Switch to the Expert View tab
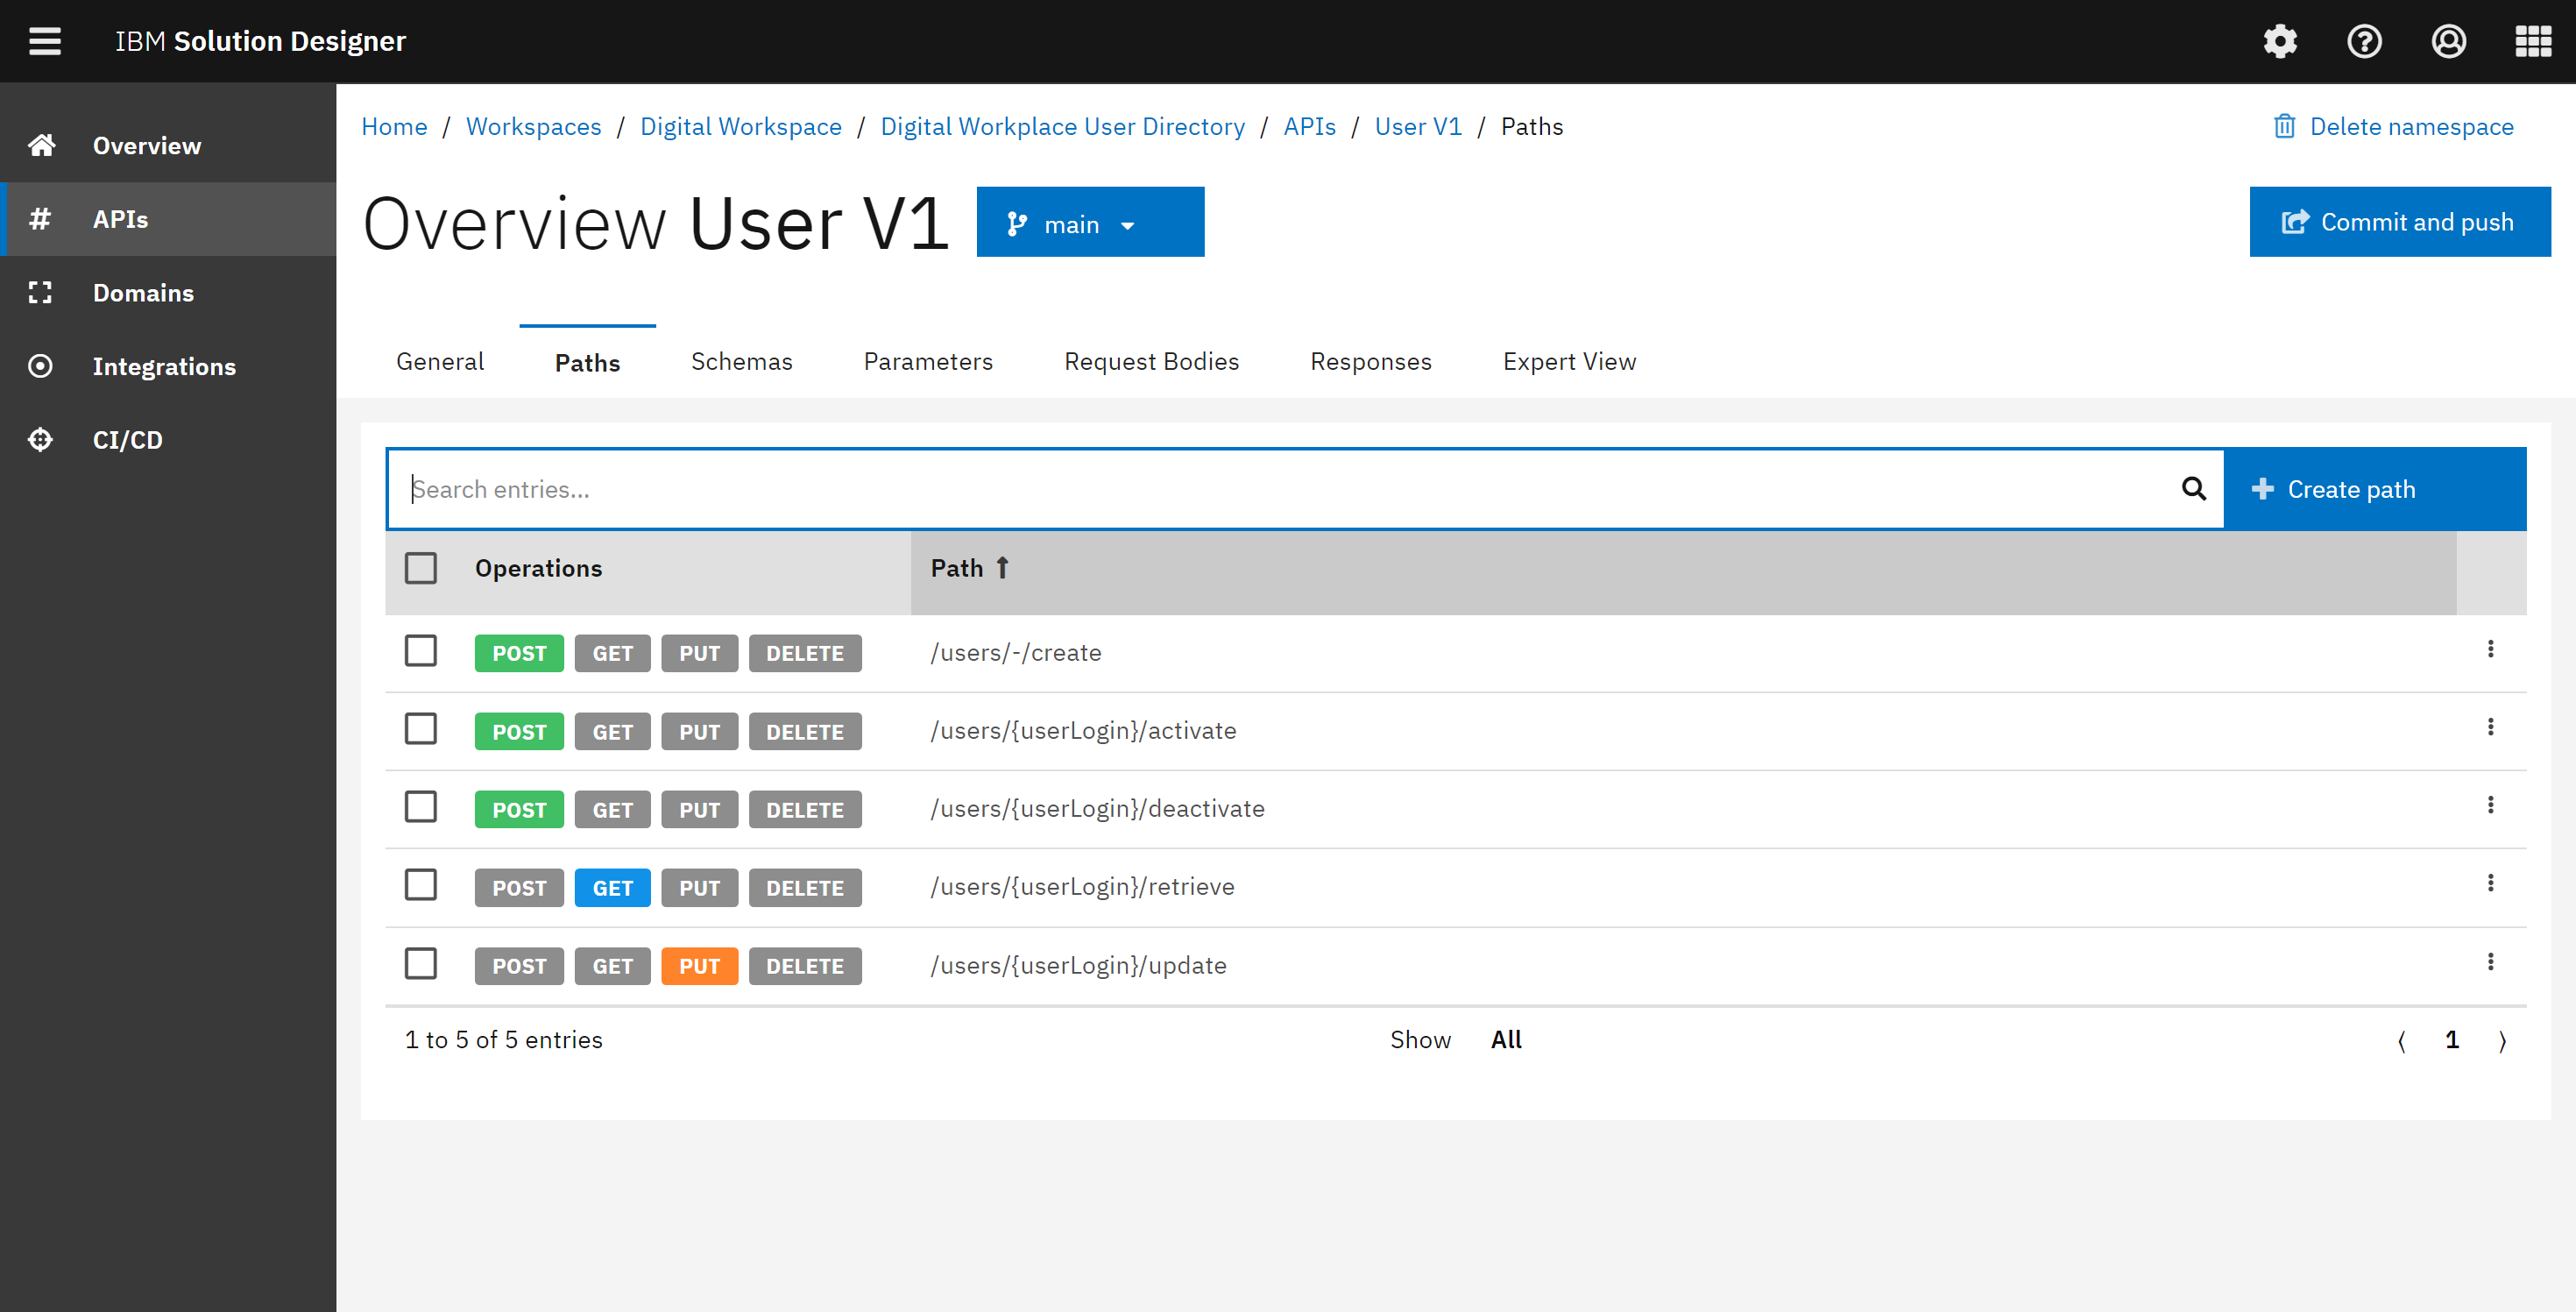Viewport: 2576px width, 1312px height. [1568, 361]
